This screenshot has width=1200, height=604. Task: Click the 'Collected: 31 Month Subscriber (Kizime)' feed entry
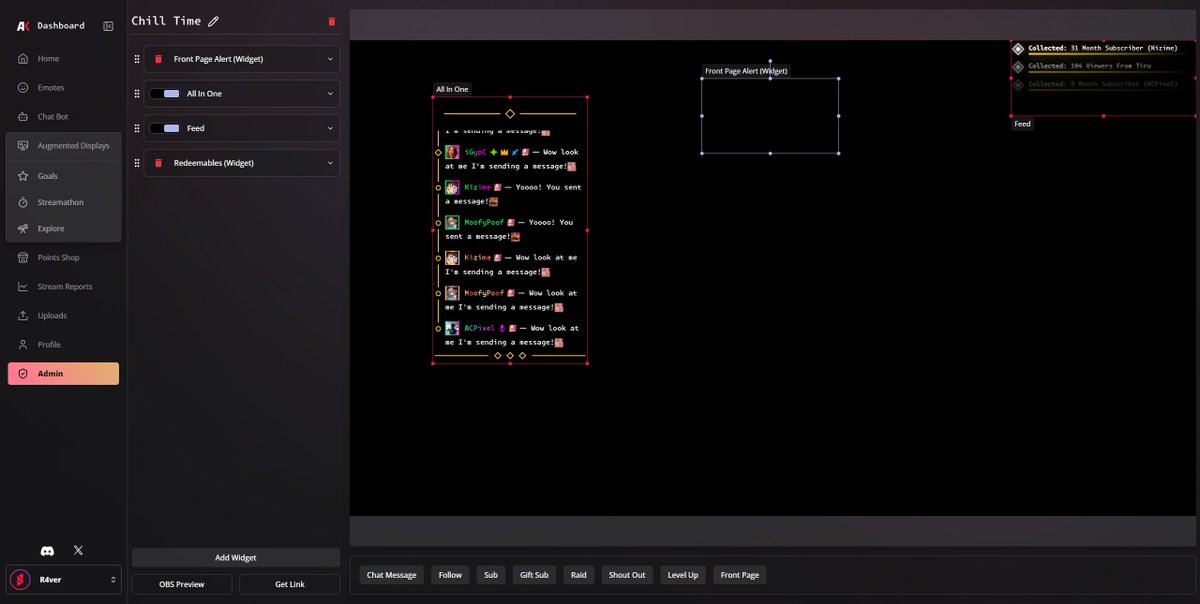[1103, 48]
